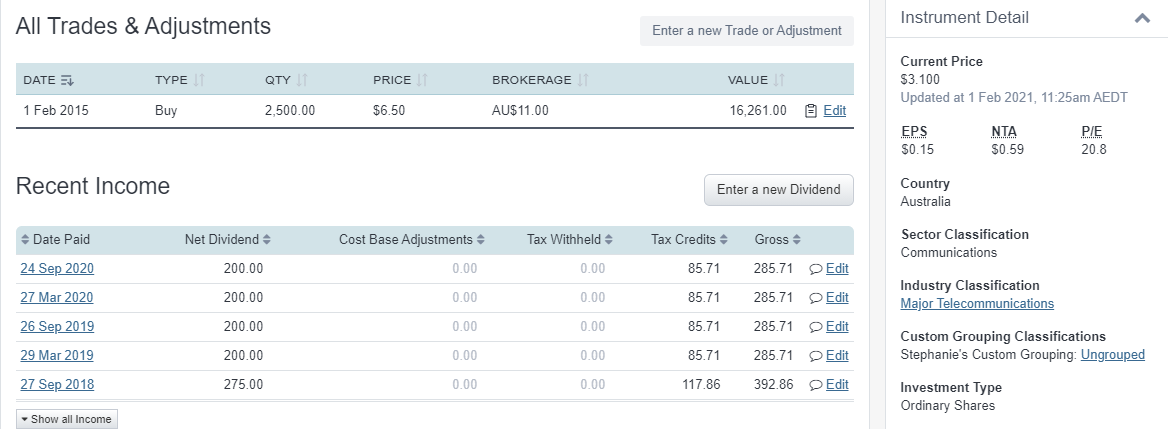Click comment icon for 29 Mar 2019 dividend

(x=816, y=356)
